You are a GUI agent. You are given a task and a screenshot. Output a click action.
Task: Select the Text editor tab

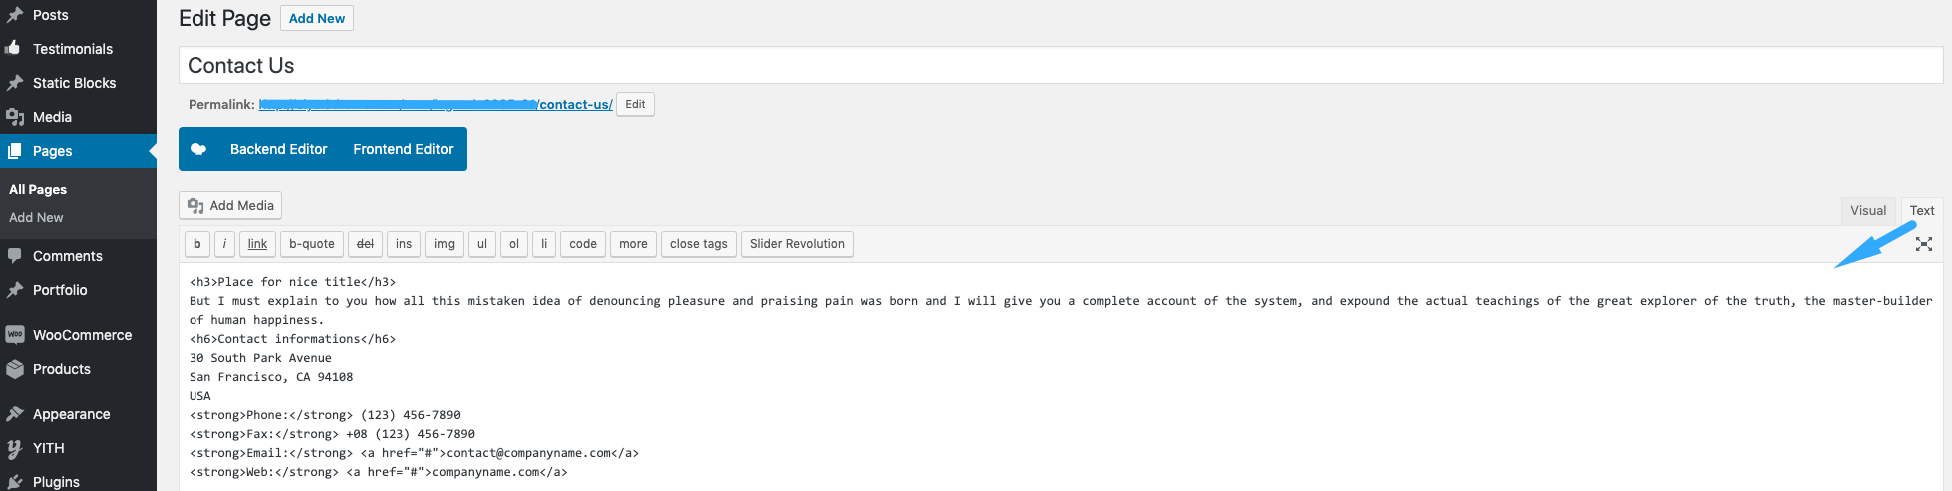tap(1922, 210)
